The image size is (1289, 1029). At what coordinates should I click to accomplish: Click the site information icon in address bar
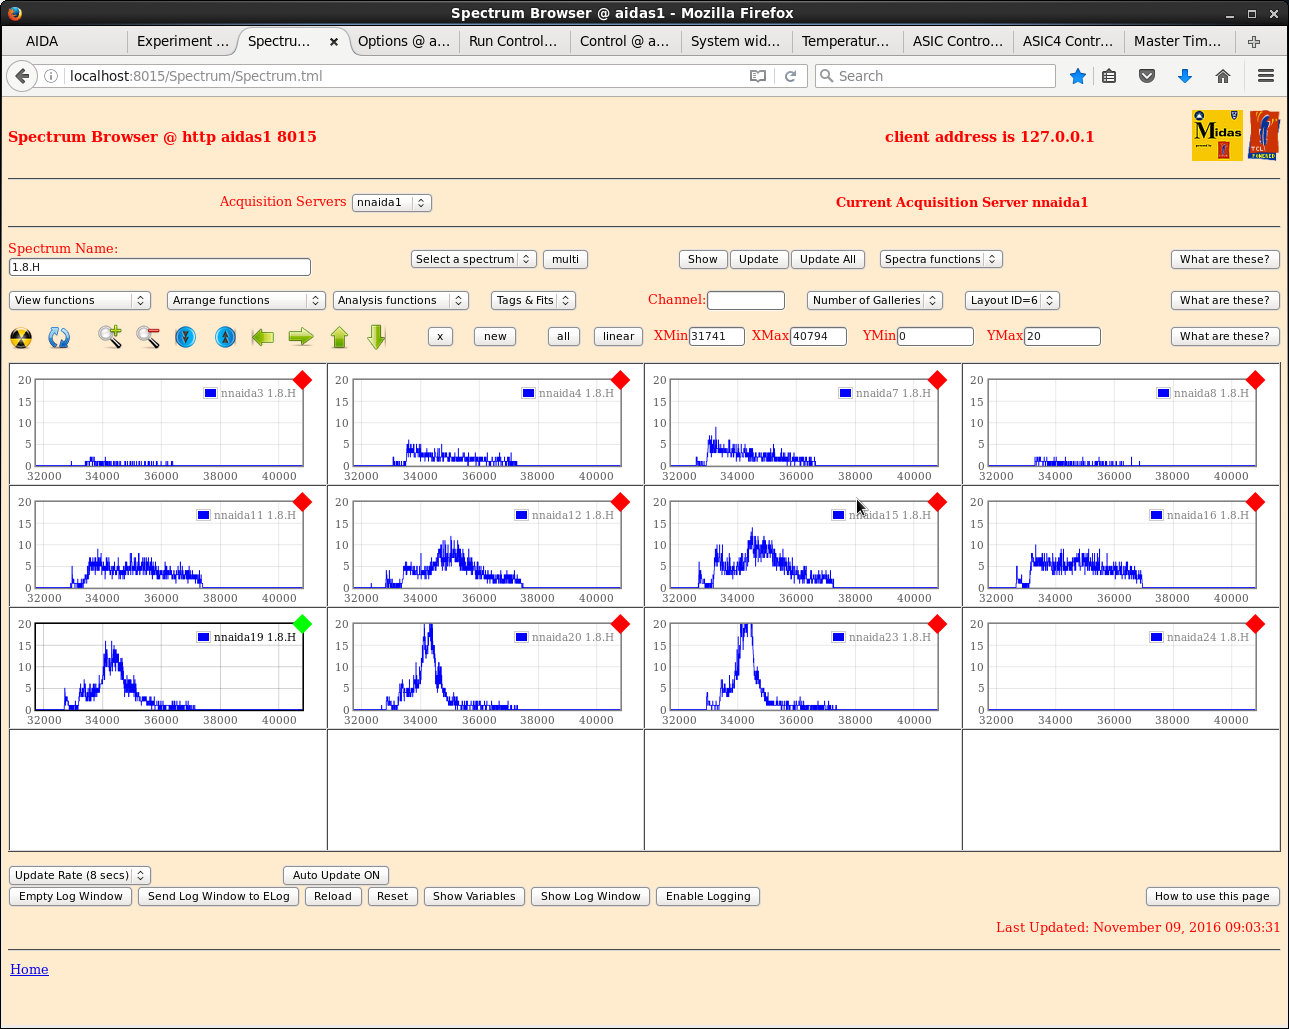coord(51,76)
